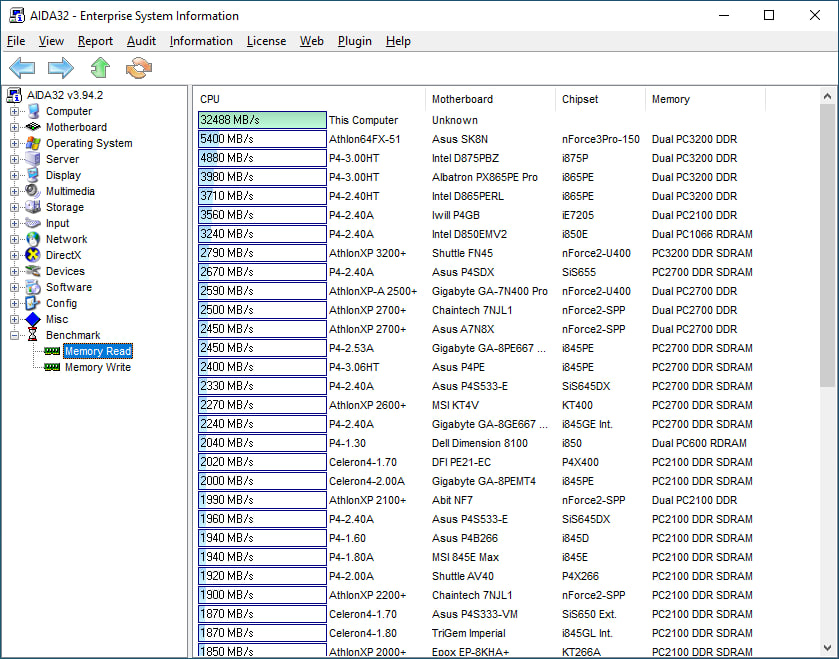
Task: Select the Multimedia speaker icon in the tree
Action: tap(34, 191)
